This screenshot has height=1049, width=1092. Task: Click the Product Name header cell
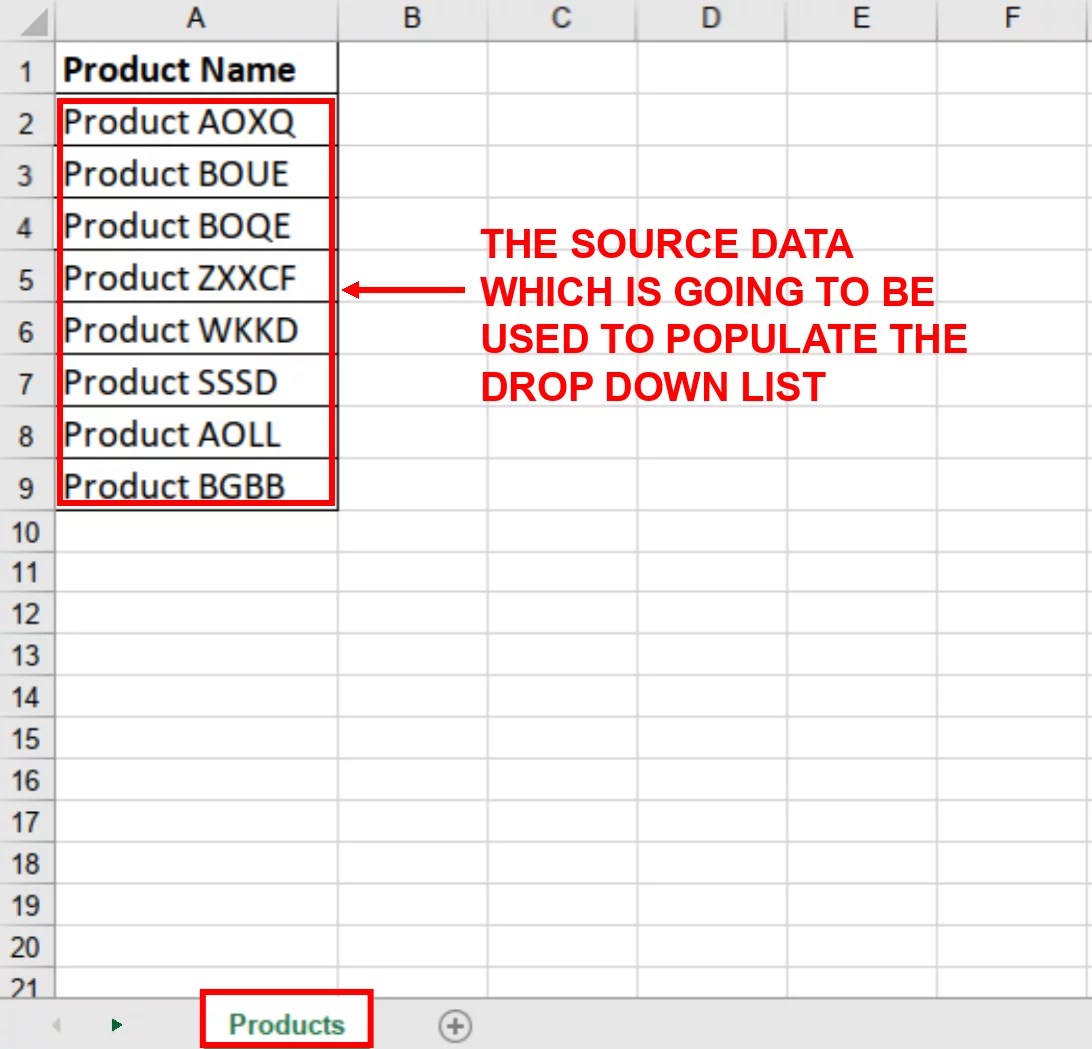coord(197,69)
